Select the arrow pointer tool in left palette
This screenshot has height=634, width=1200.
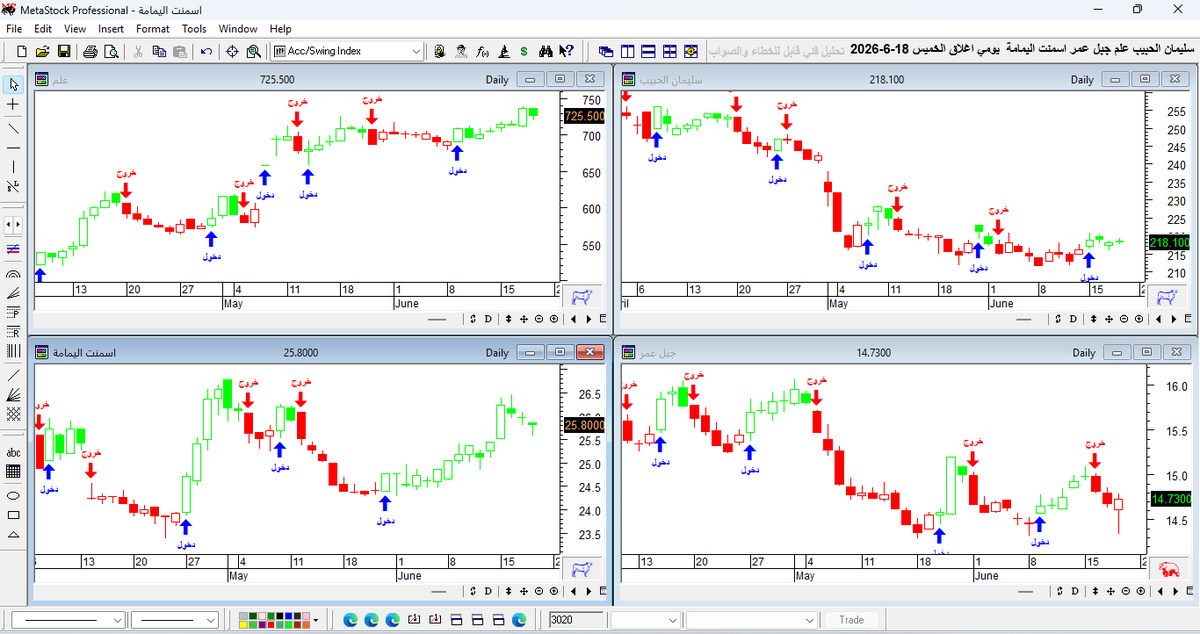coord(13,84)
